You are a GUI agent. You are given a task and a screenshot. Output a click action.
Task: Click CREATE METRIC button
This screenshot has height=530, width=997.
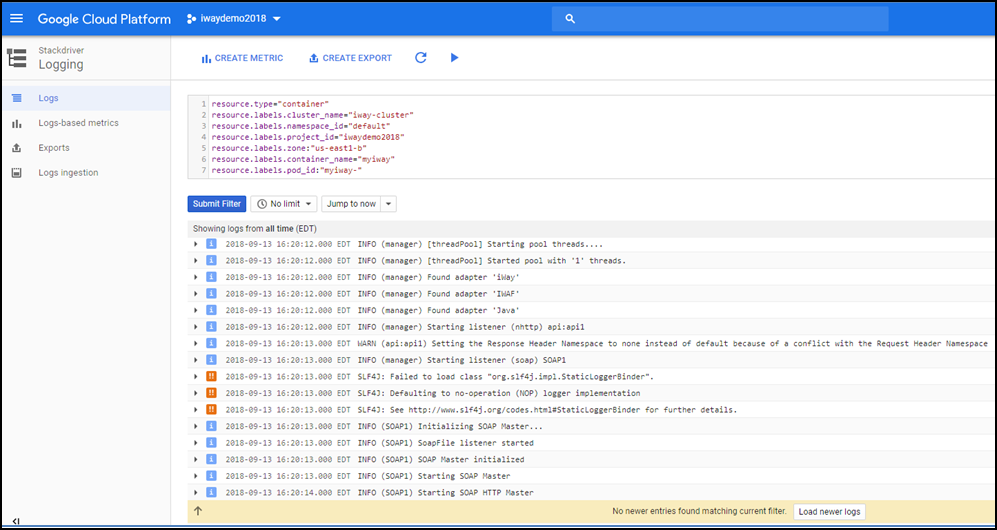[x=242, y=58]
